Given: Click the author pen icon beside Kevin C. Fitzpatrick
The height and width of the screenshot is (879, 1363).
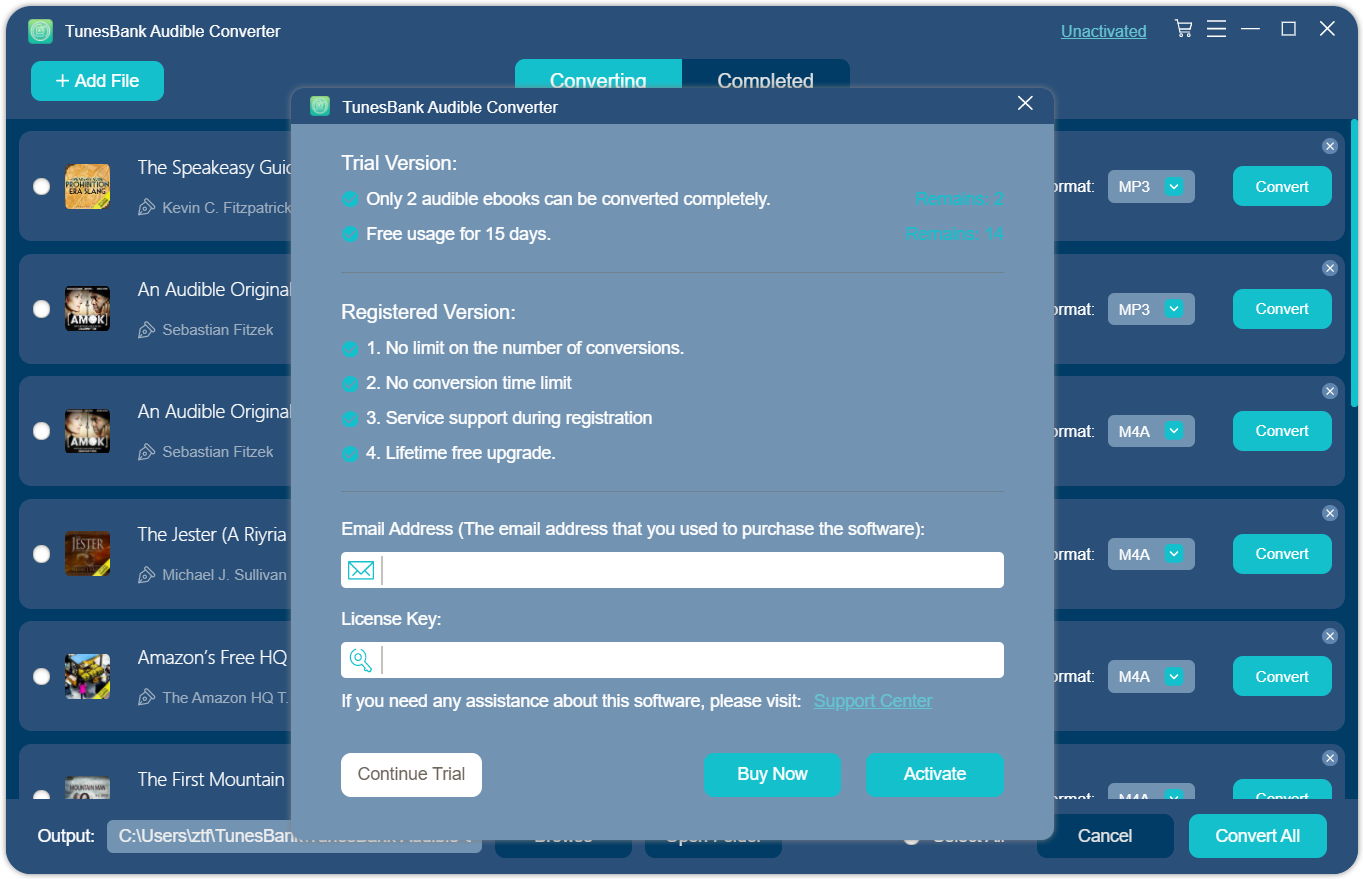Looking at the screenshot, I should pos(147,208).
